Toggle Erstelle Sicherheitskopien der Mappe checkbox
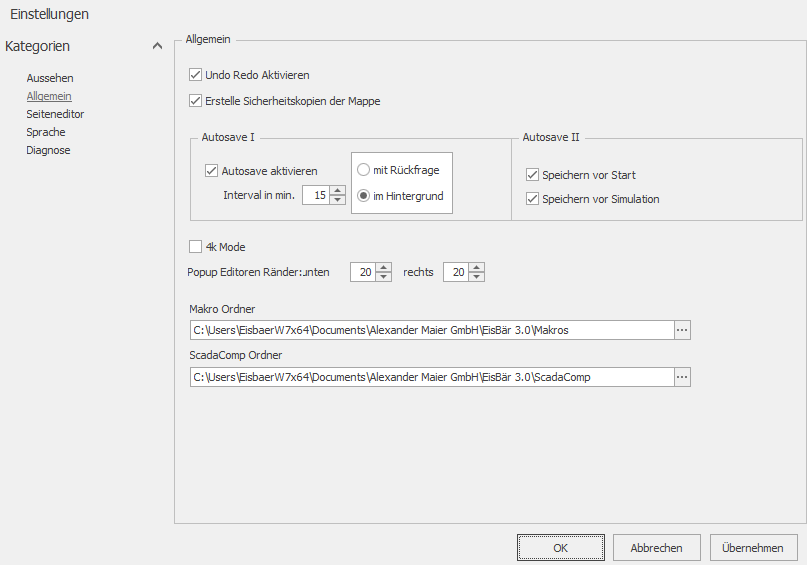Viewport: 807px width, 565px height. 195,101
